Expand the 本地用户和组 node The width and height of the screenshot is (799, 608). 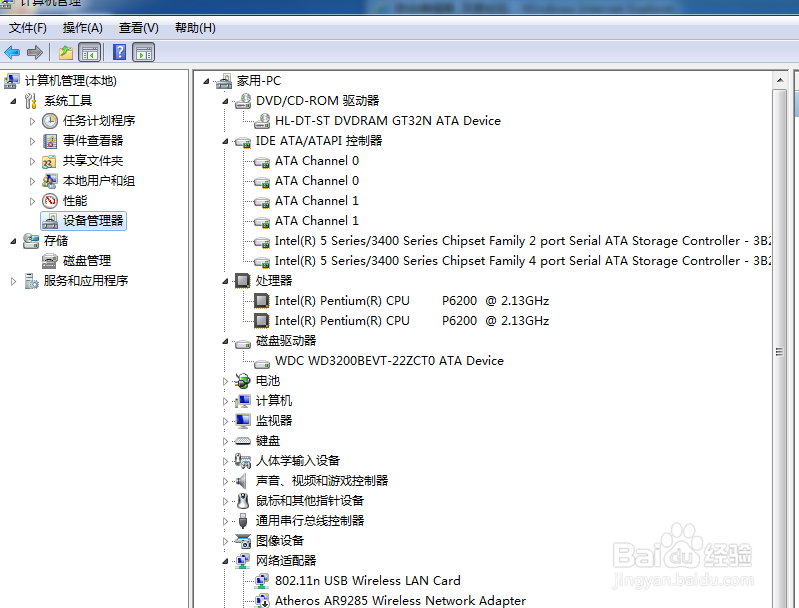(32, 181)
